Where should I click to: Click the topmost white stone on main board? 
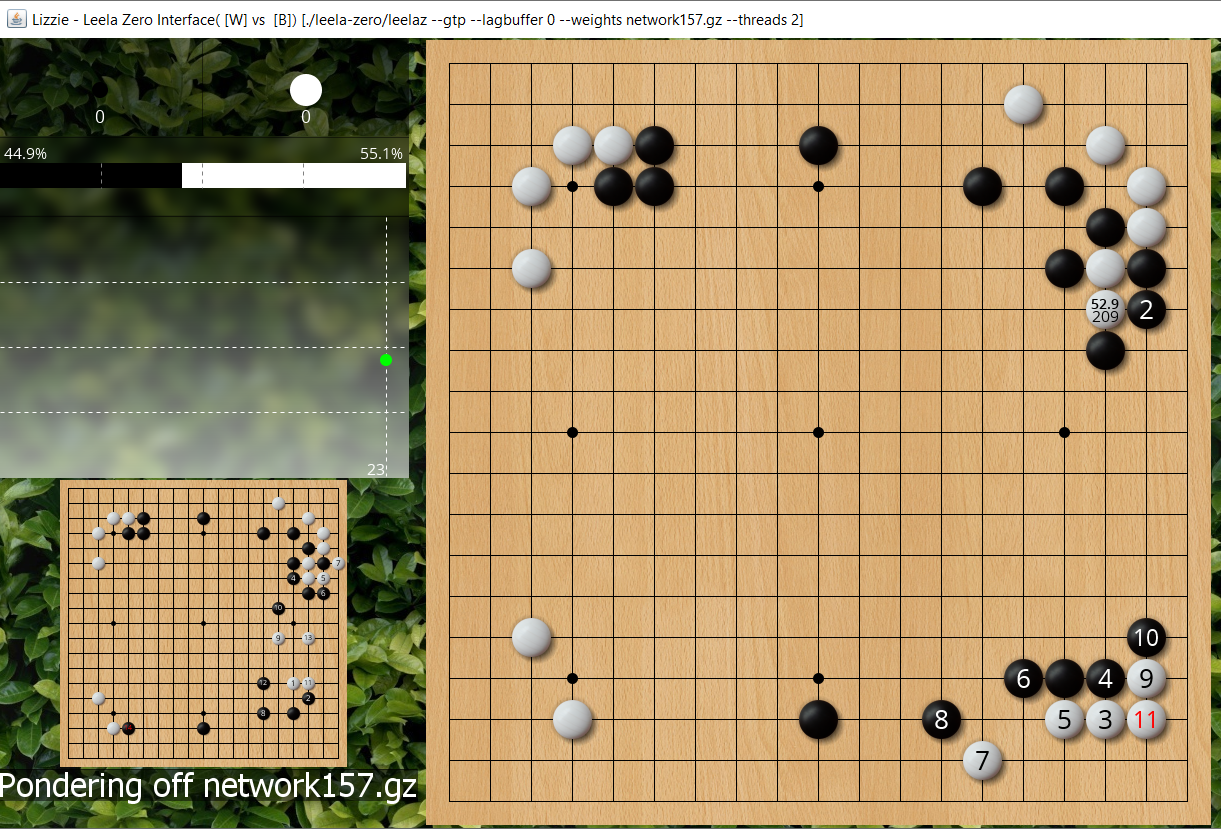(x=1023, y=104)
